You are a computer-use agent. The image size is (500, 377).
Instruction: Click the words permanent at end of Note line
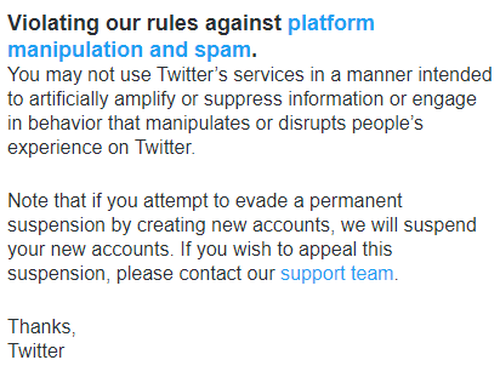click(356, 201)
